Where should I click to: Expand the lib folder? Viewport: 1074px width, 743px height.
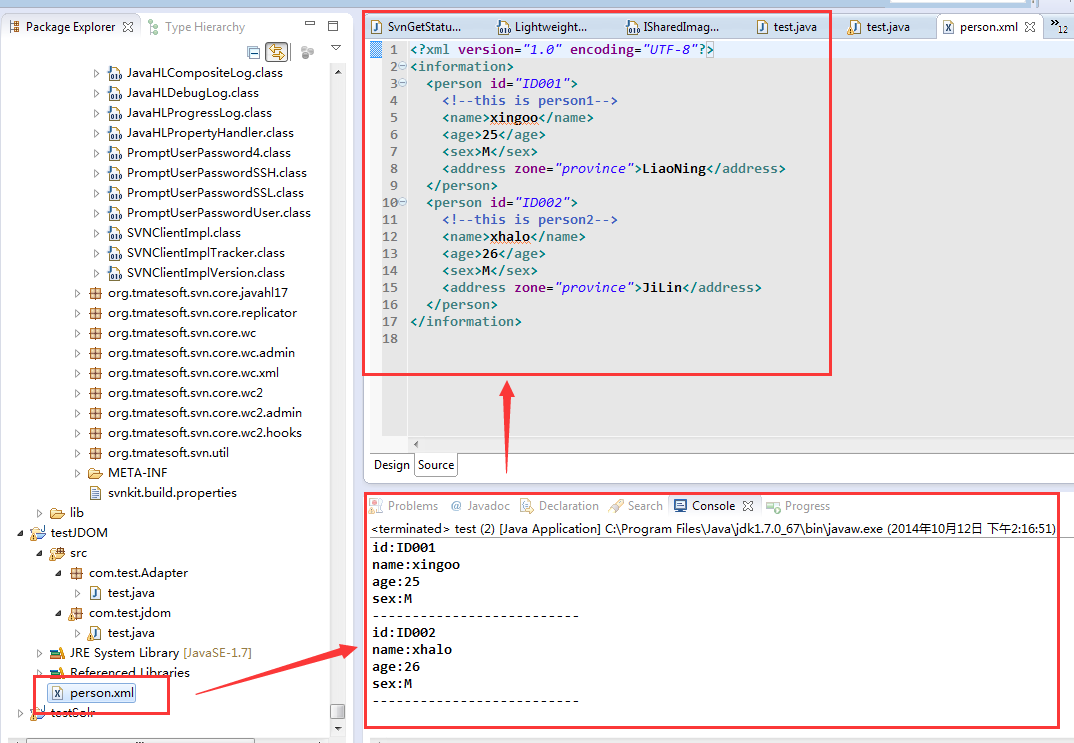click(39, 513)
